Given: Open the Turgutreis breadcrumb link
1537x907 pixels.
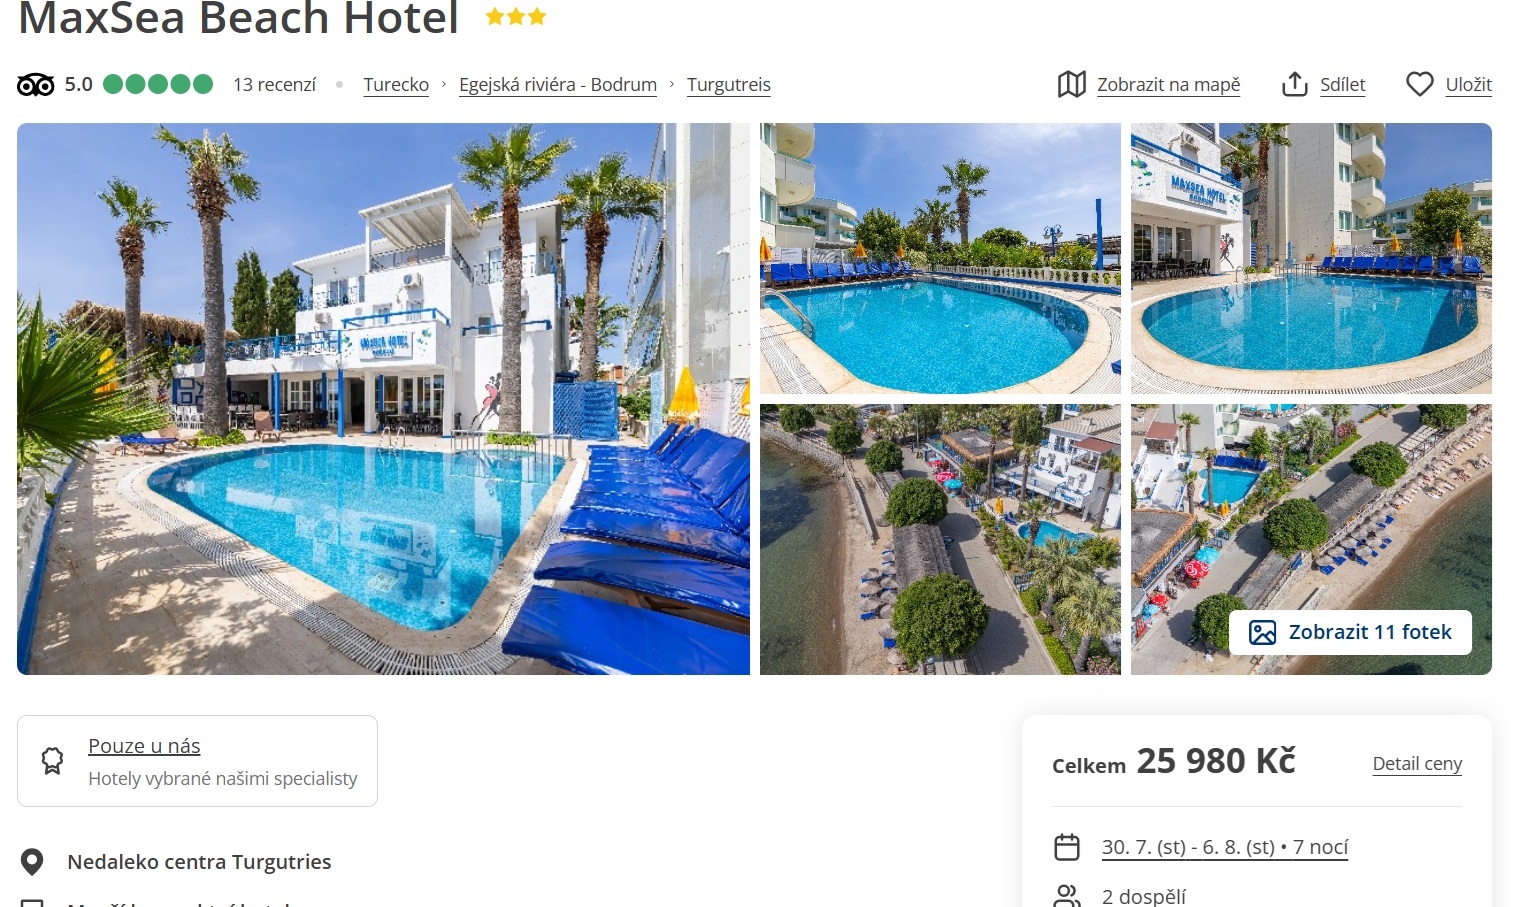Looking at the screenshot, I should tap(728, 85).
